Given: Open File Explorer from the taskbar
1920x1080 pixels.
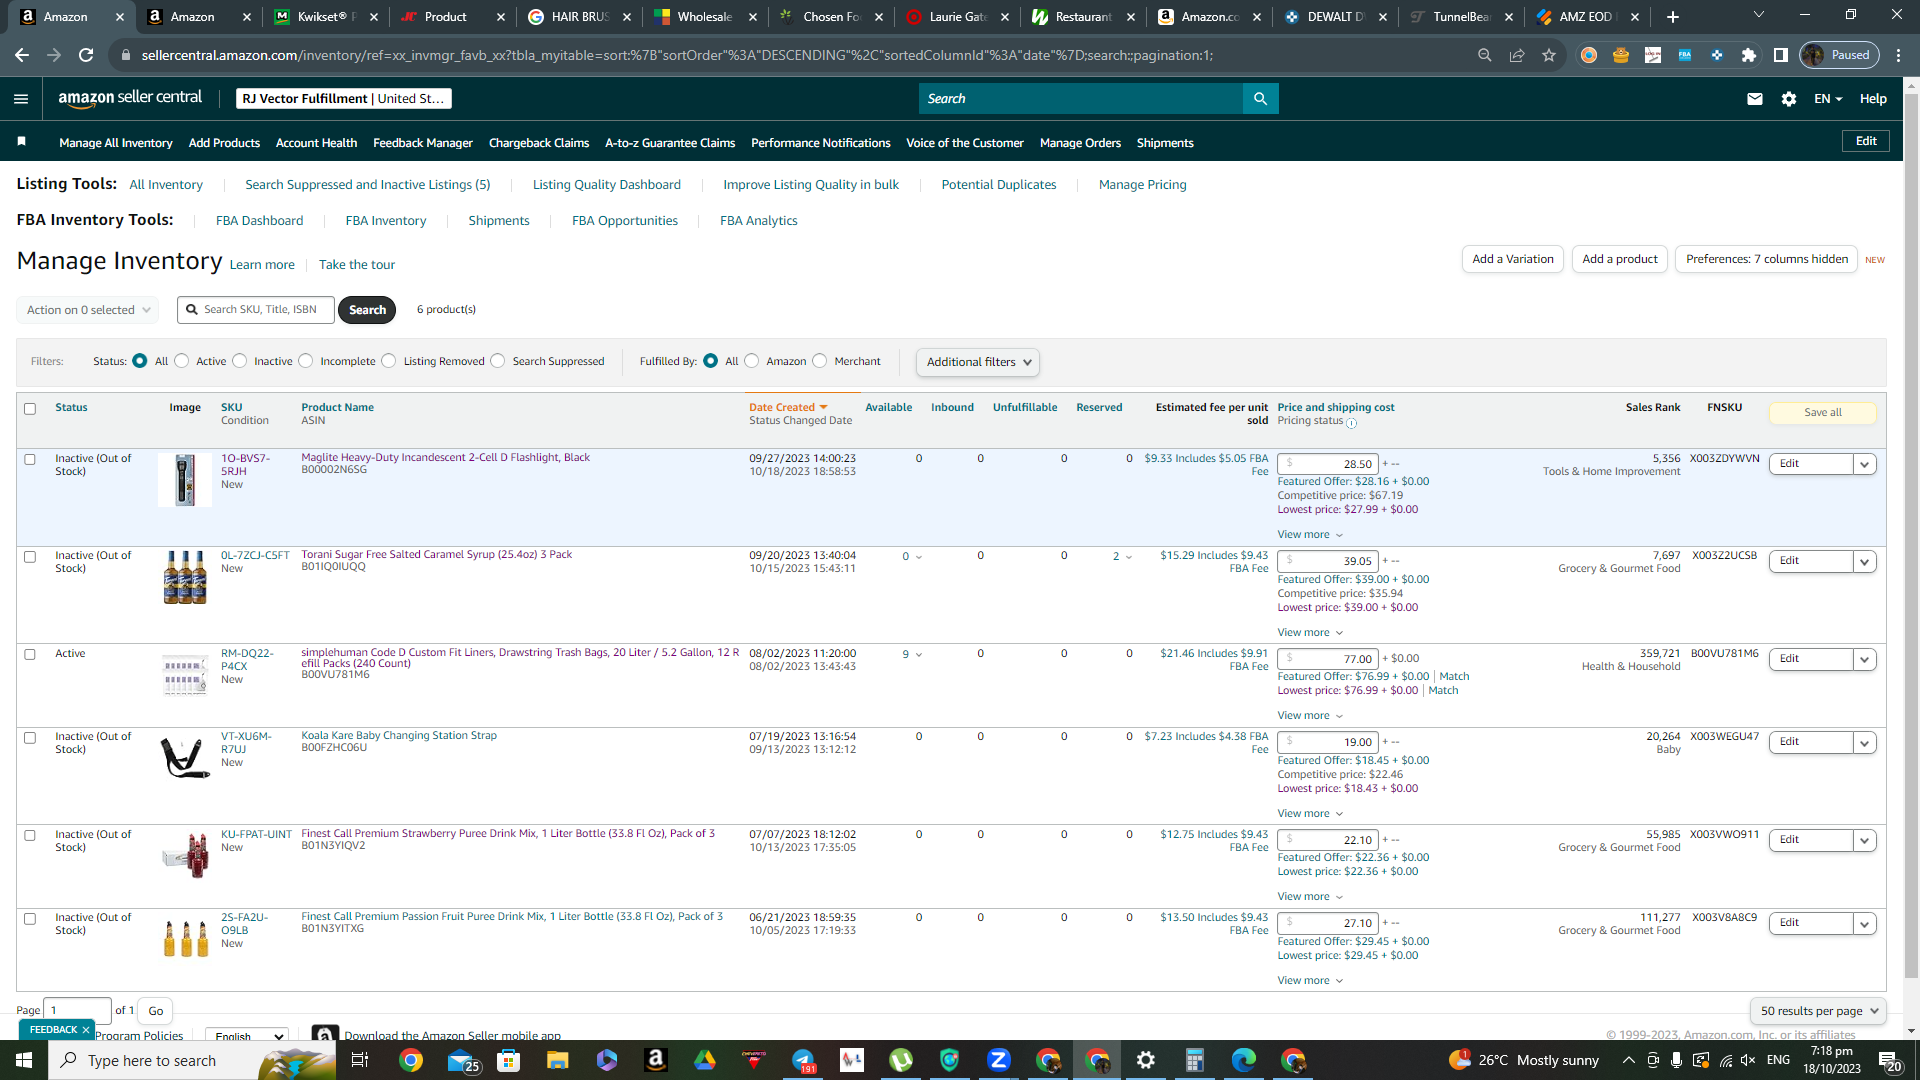Looking at the screenshot, I should [557, 1060].
